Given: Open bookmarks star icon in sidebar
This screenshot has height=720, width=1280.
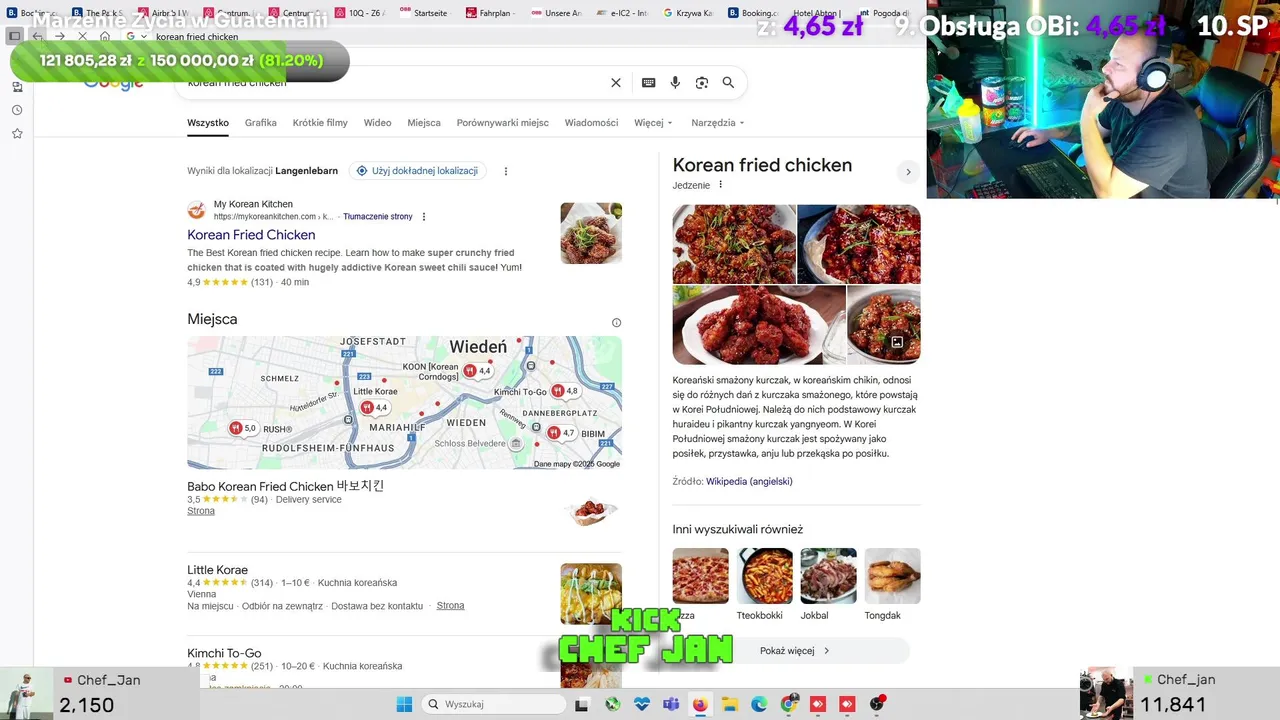Looking at the screenshot, I should click(17, 133).
